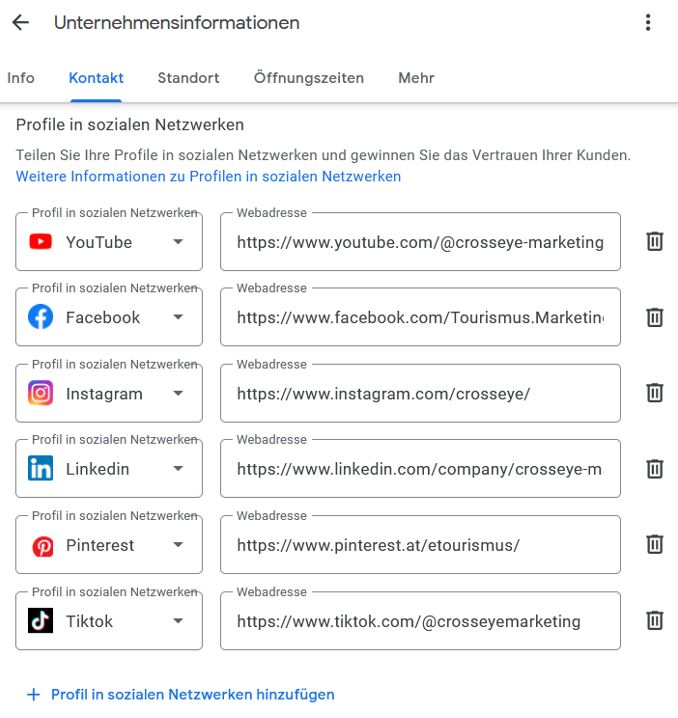The image size is (678, 718).
Task: Open the three-dot more options menu
Action: (648, 22)
